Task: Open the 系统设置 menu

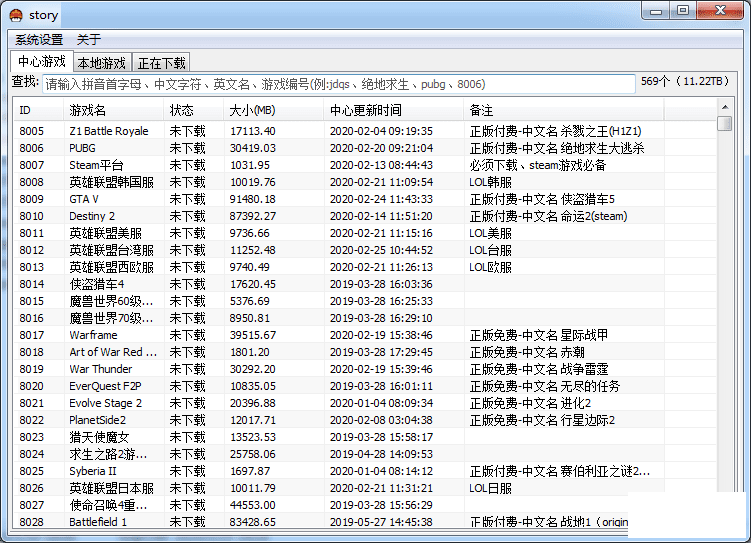Action: tap(39, 40)
